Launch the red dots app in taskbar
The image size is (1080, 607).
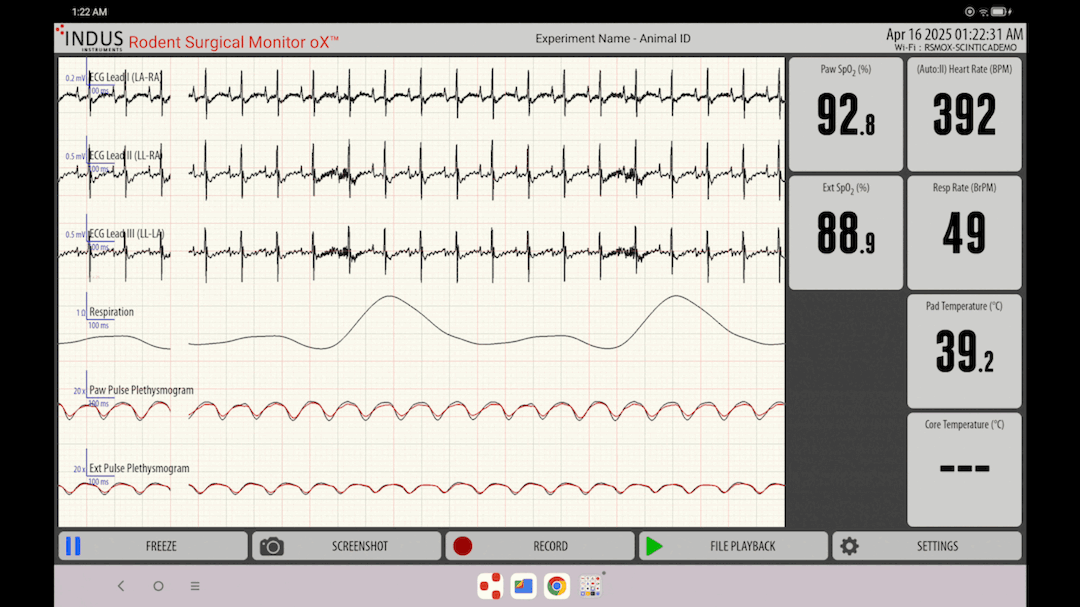click(490, 586)
